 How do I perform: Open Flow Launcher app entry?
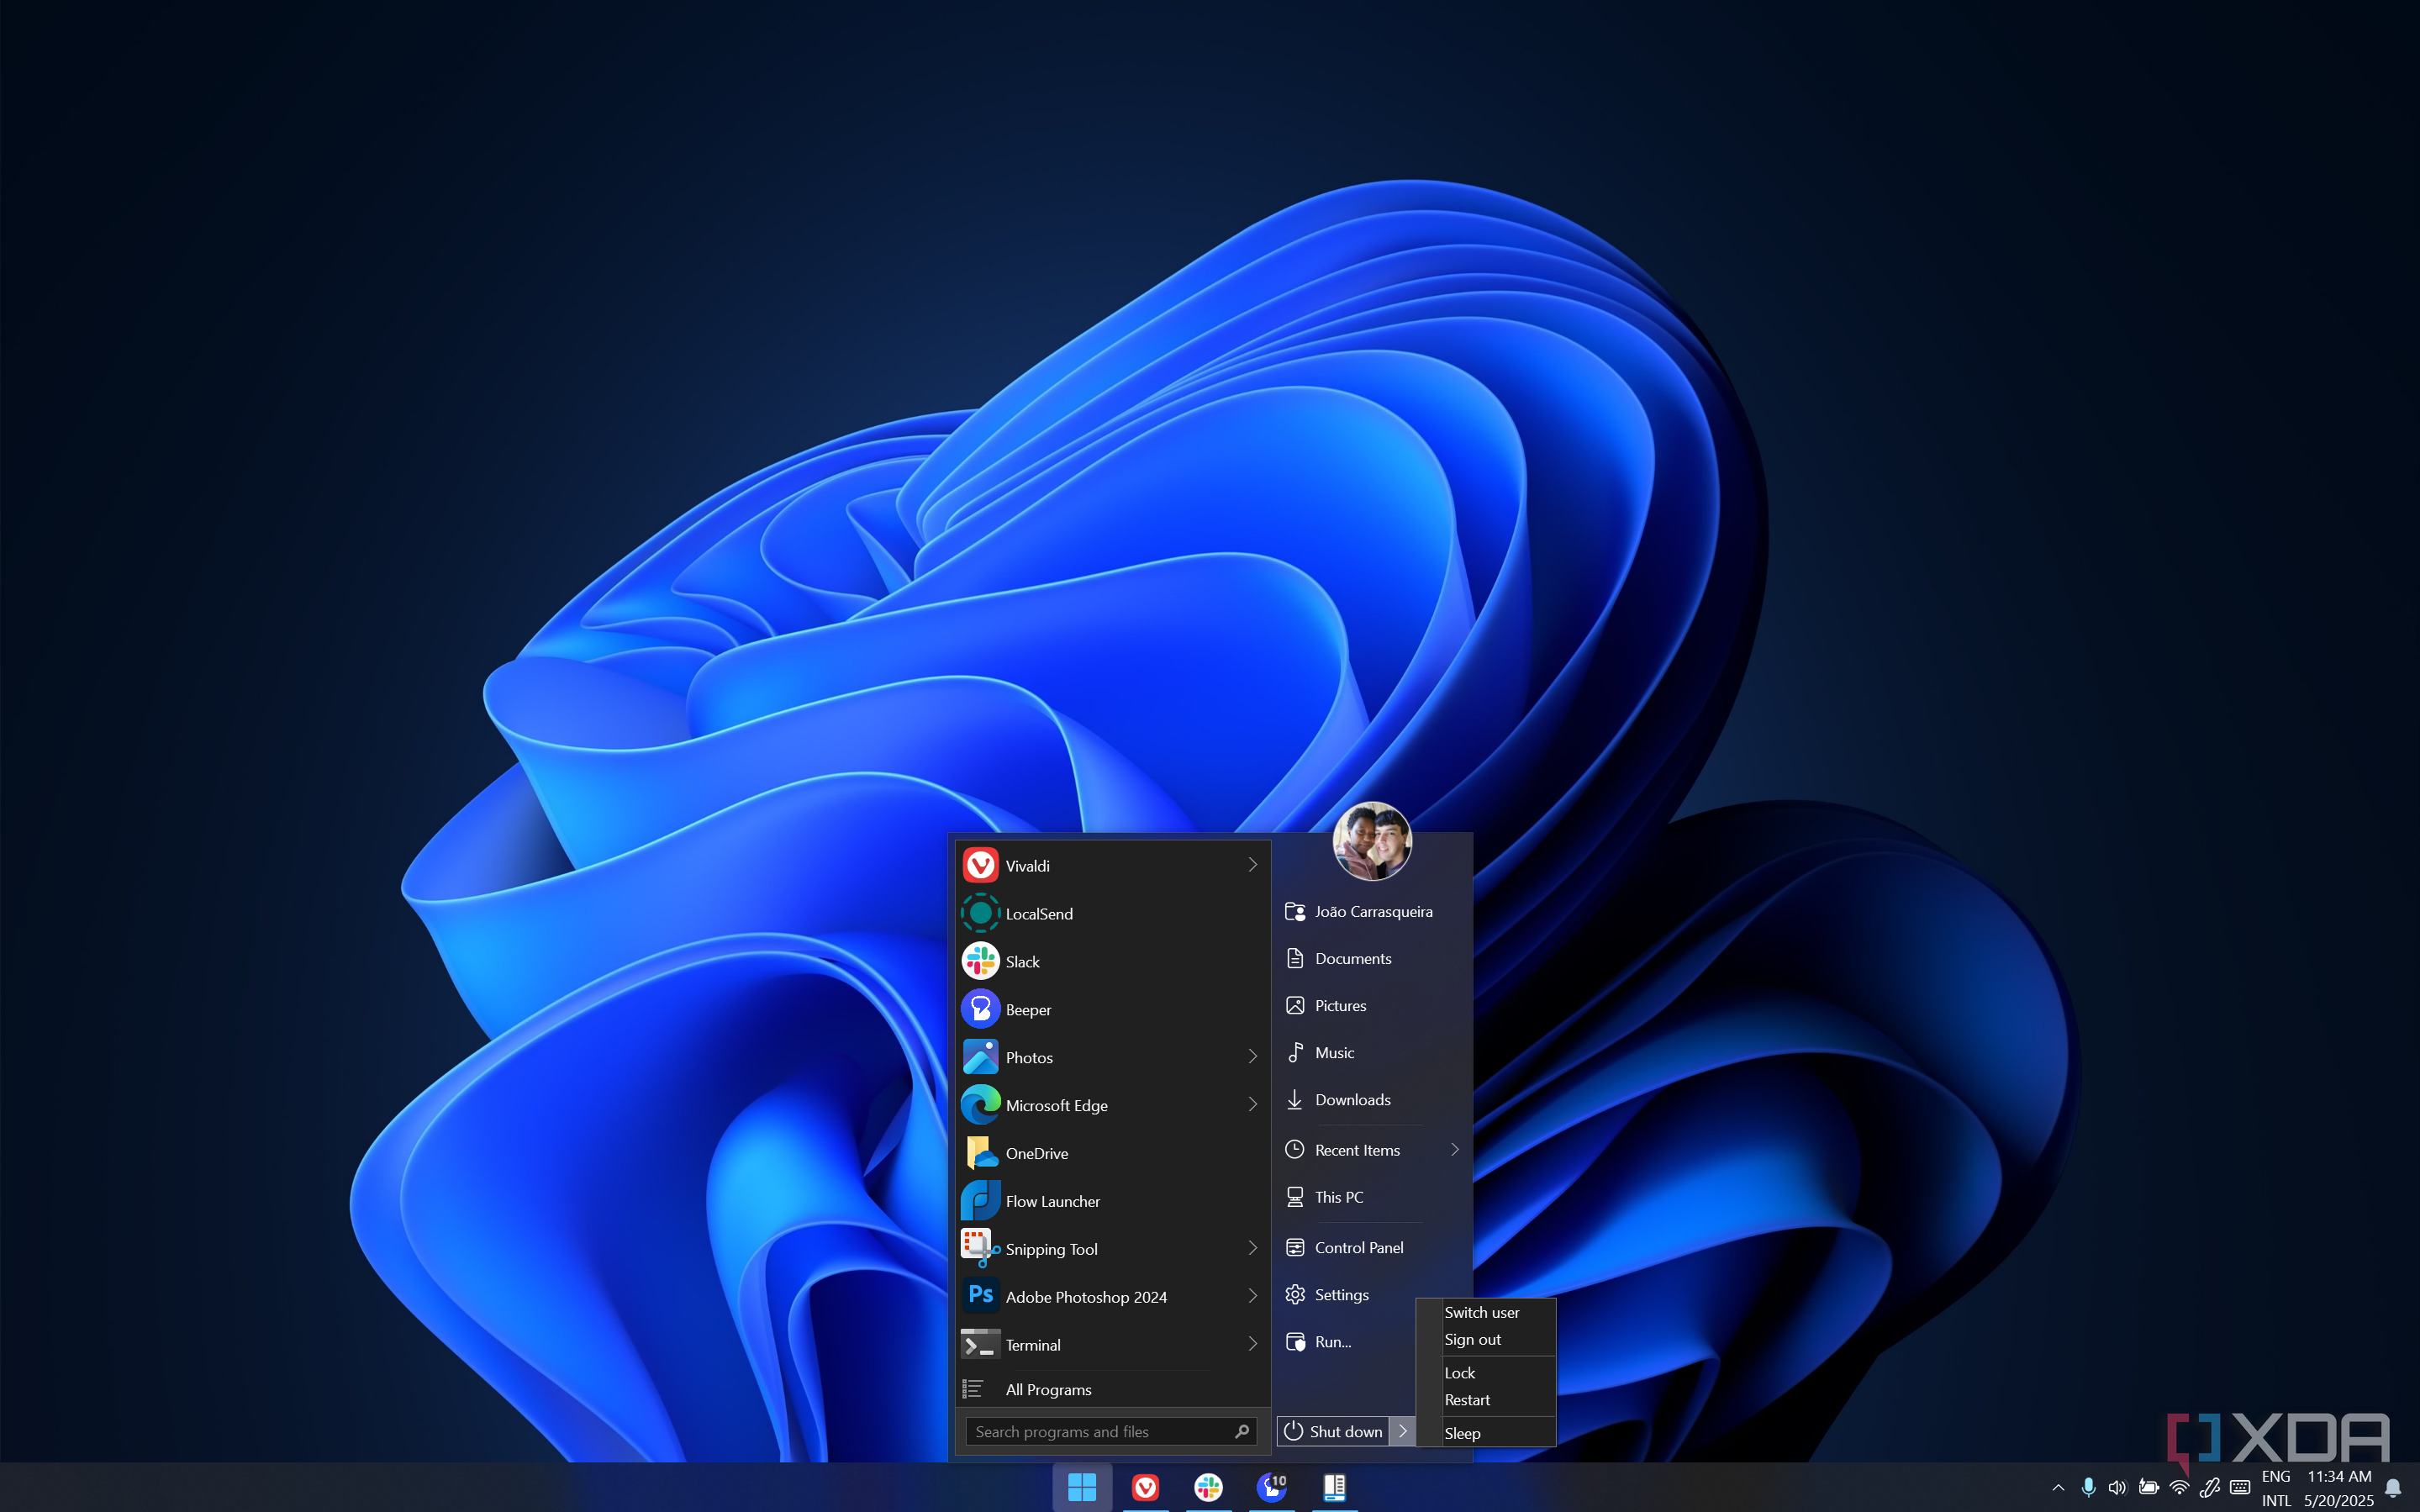[x=1052, y=1201]
